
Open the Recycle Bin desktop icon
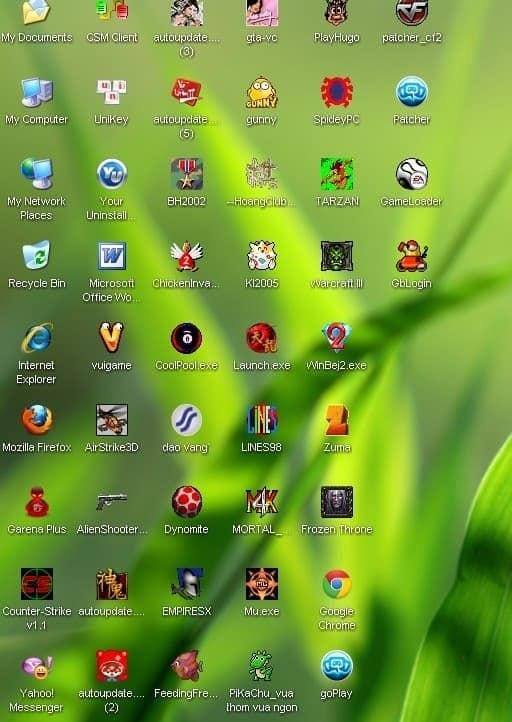click(x=36, y=255)
